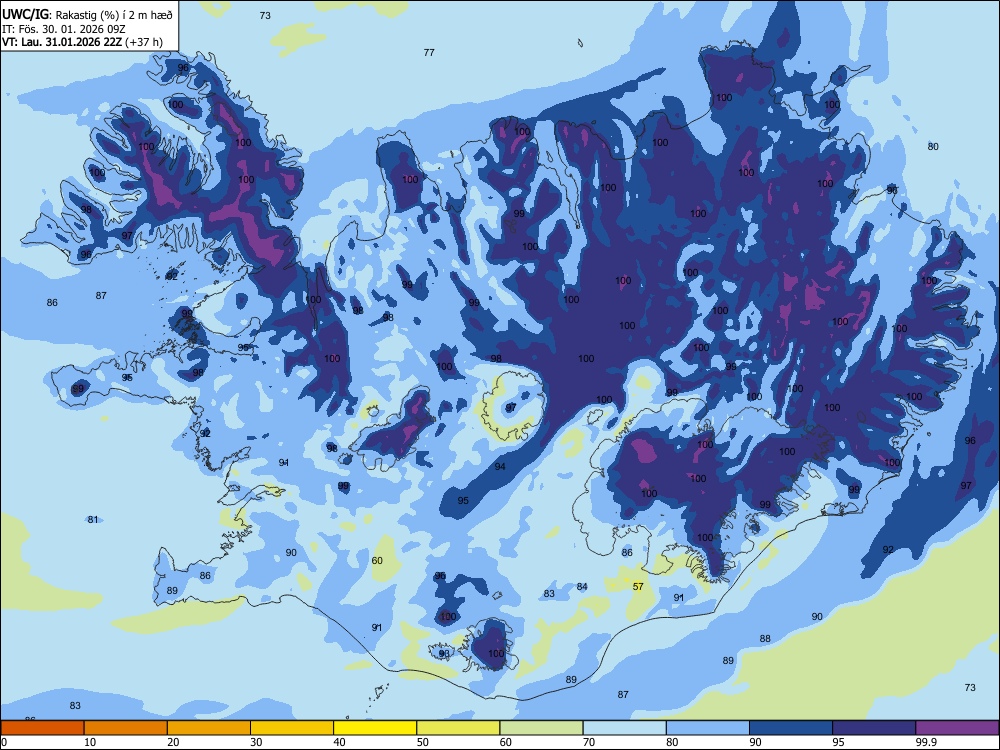1000x750 pixels.
Task: Select the humidity value 88 offshore
Action: (765, 638)
